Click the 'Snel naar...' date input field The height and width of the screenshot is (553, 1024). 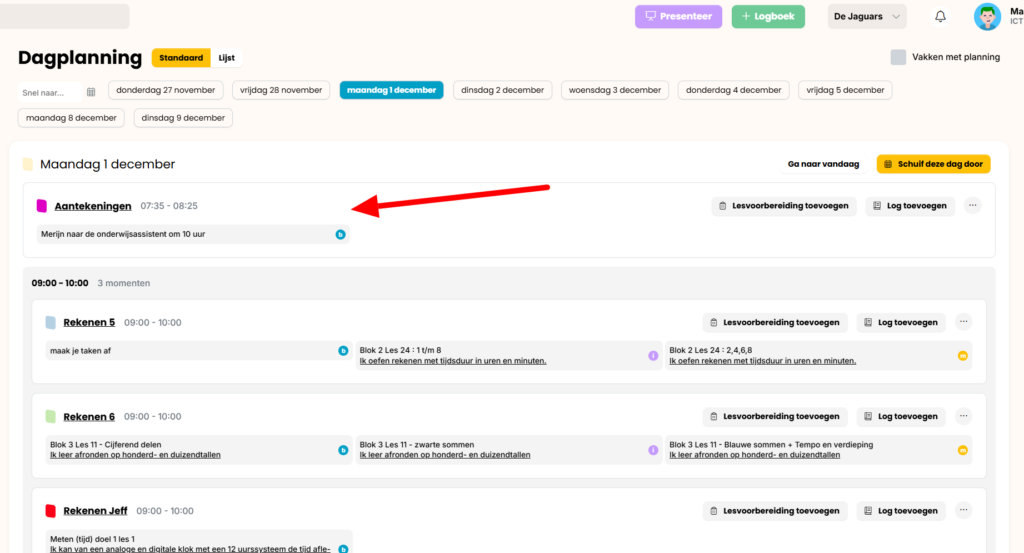click(50, 92)
